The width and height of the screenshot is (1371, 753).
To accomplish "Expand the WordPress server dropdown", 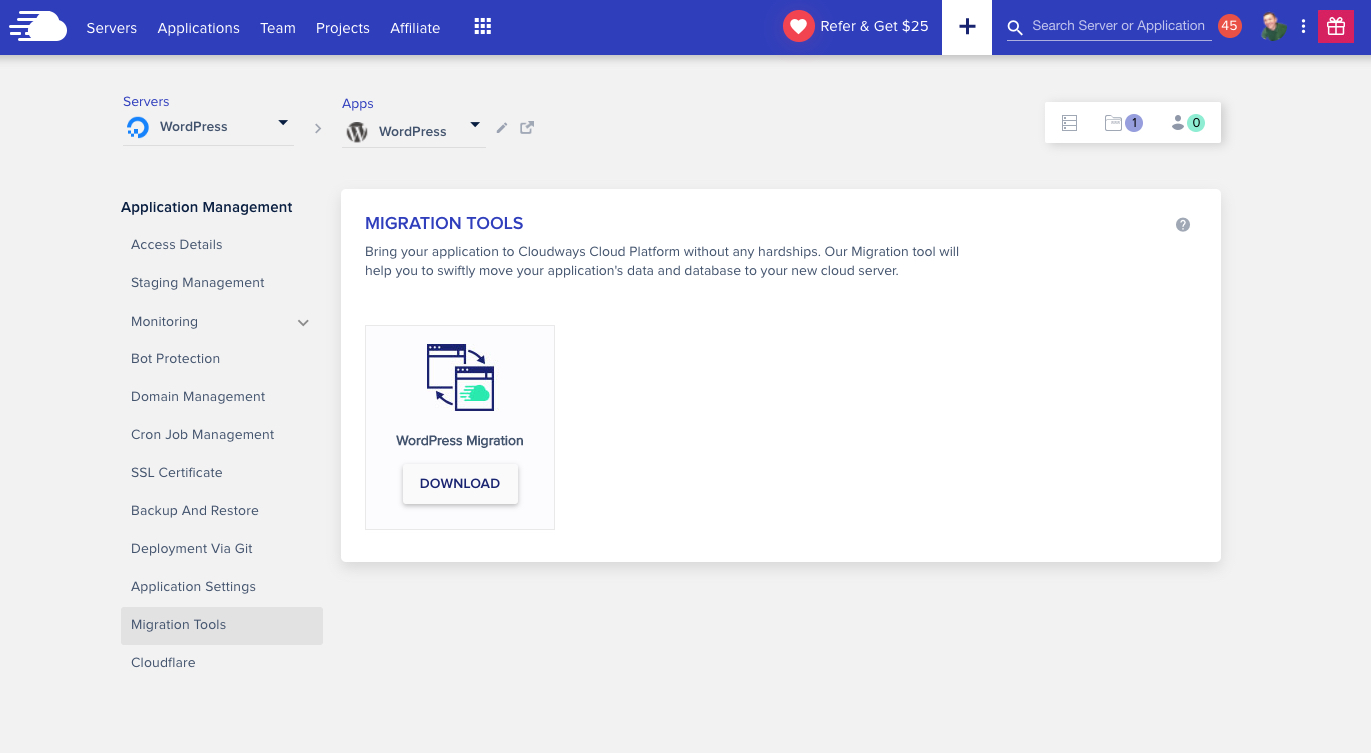I will [283, 123].
